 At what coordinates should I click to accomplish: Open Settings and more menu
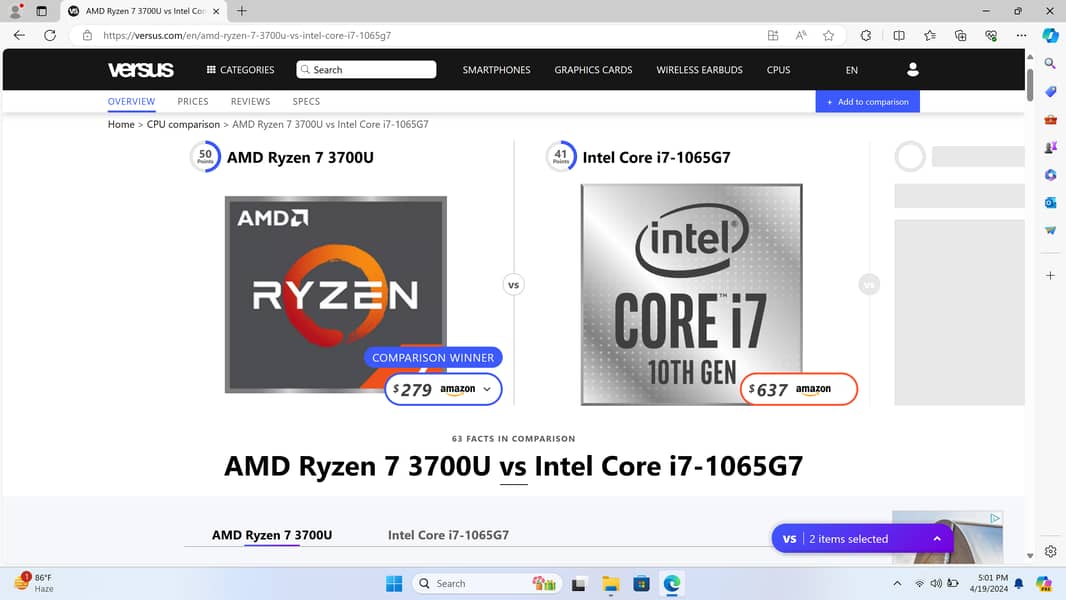click(1021, 35)
